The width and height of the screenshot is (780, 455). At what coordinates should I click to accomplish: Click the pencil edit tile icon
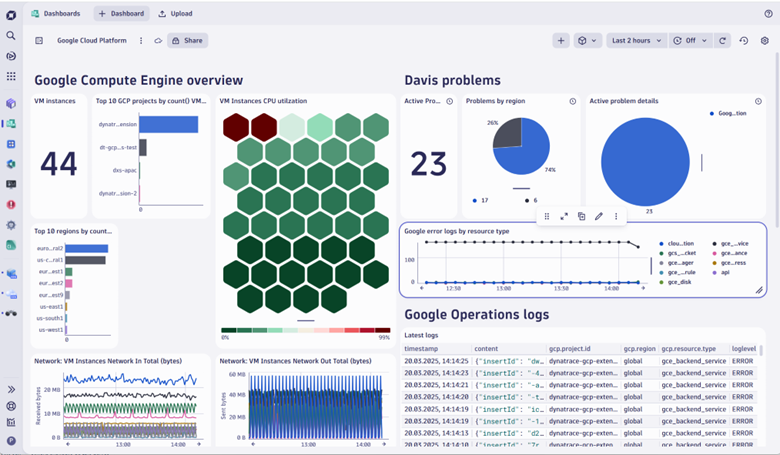(599, 216)
